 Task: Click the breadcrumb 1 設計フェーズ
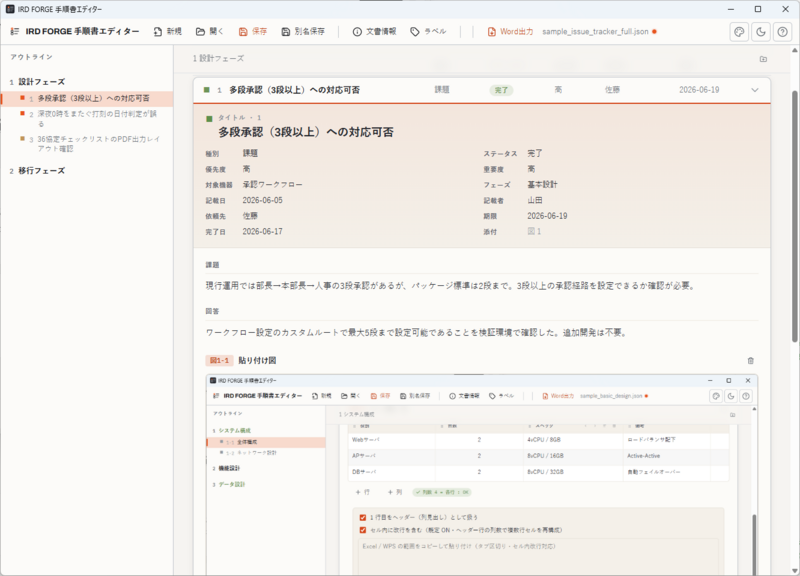click(x=218, y=59)
